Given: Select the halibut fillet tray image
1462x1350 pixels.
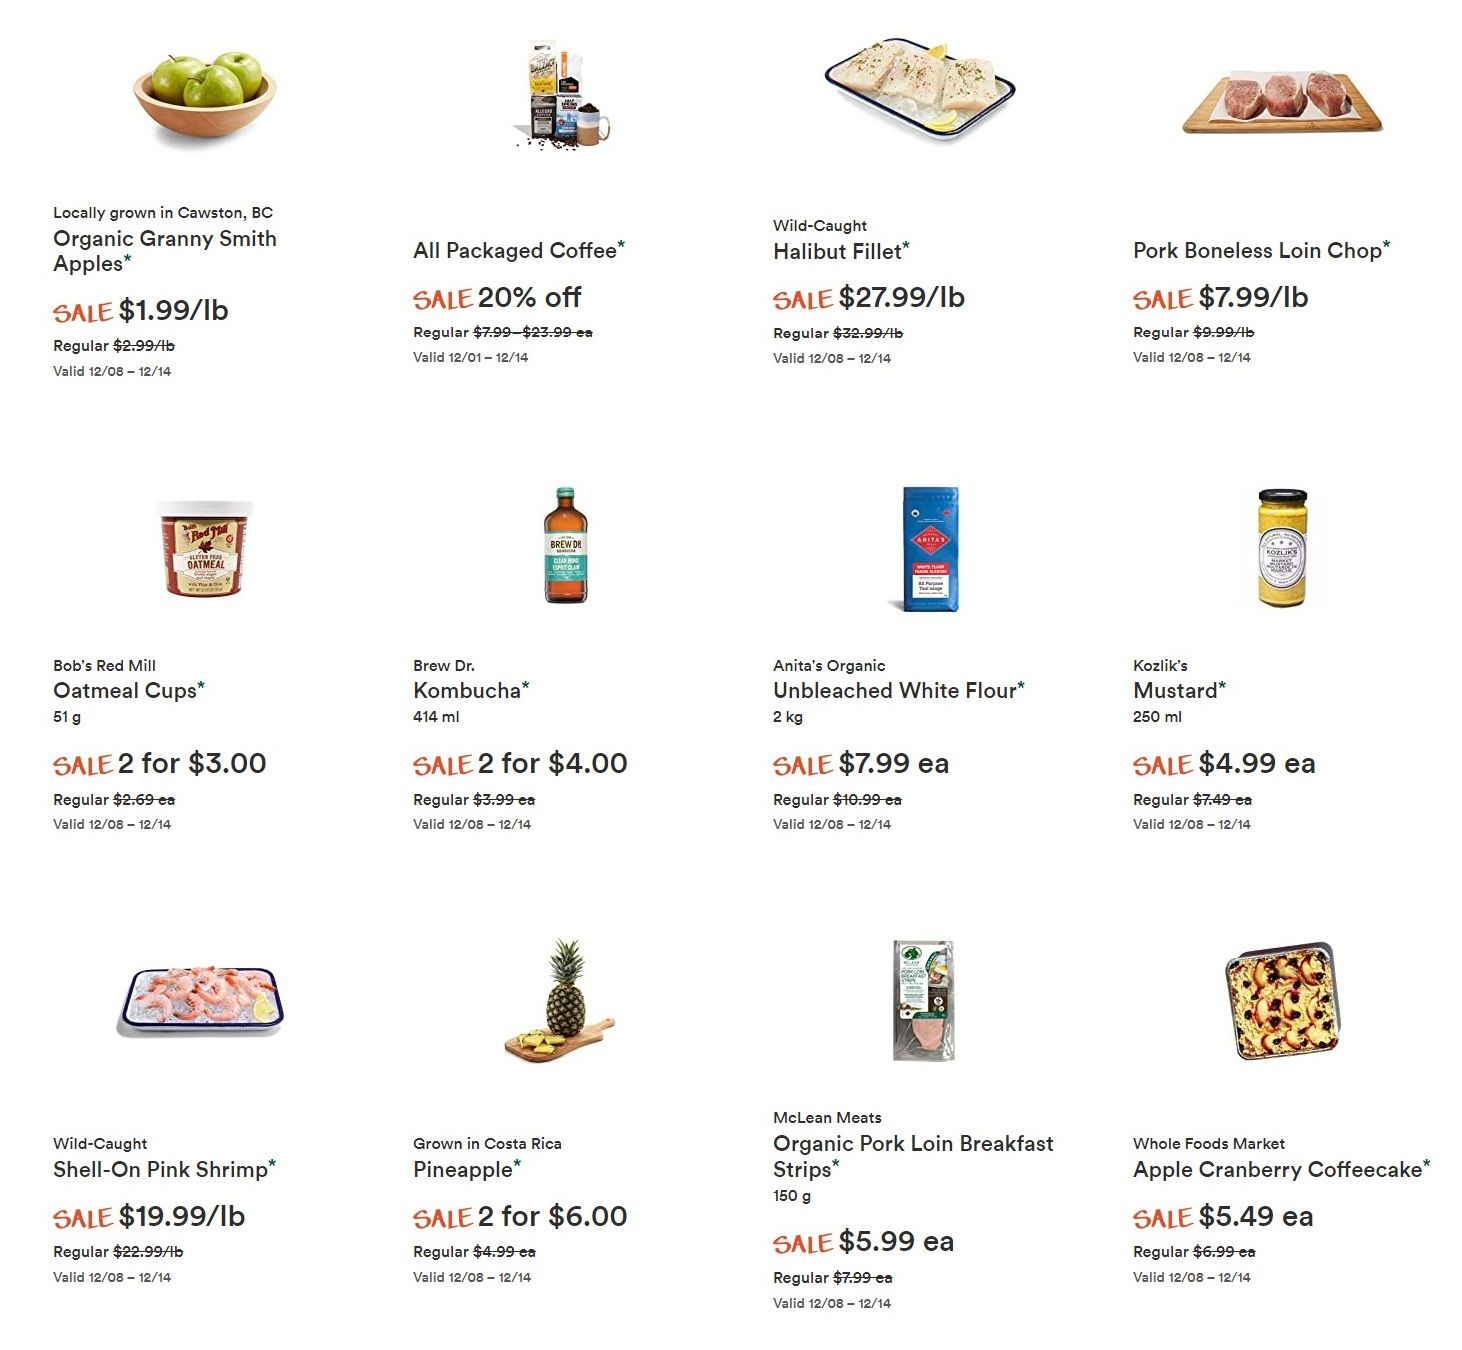Looking at the screenshot, I should pos(920,88).
